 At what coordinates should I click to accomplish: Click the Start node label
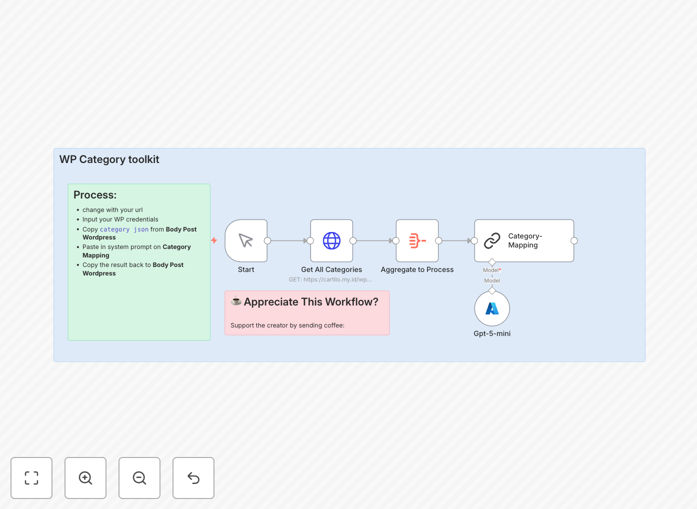(246, 269)
